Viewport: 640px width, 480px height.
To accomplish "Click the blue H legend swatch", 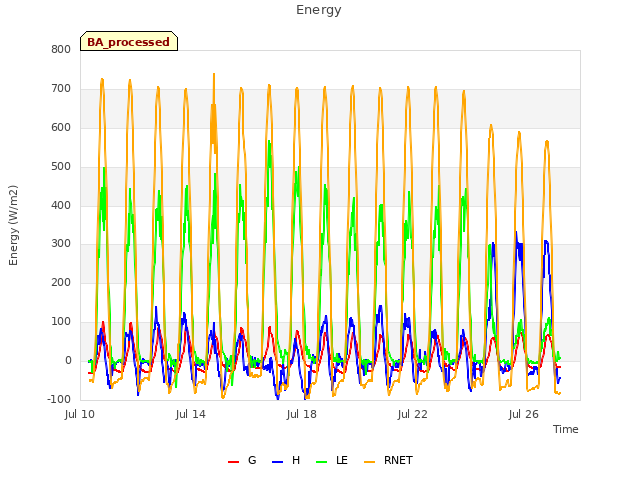I will (x=278, y=462).
